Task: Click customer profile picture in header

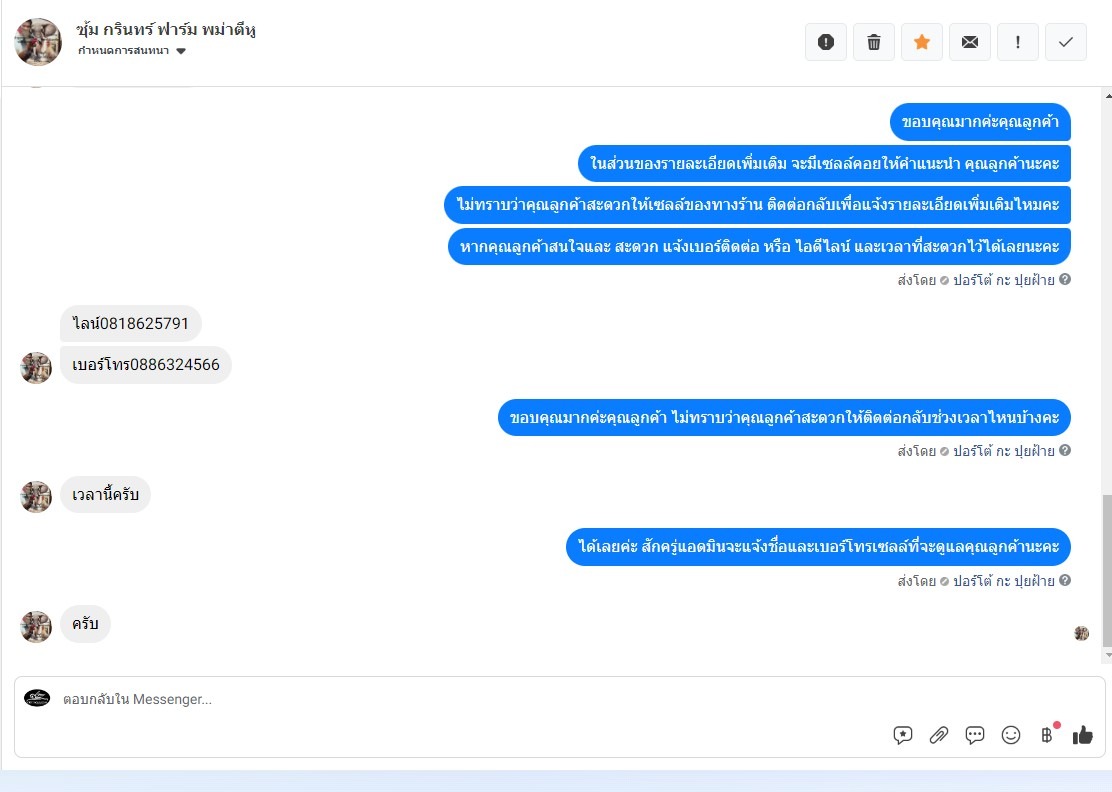Action: [x=38, y=42]
